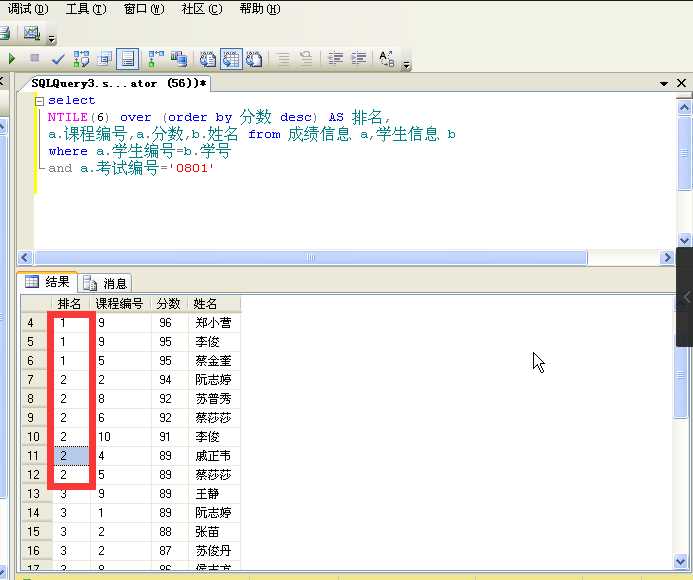Toggle IntelliSense Enabled in the toolbar
The width and height of the screenshot is (693, 580).
(128, 58)
